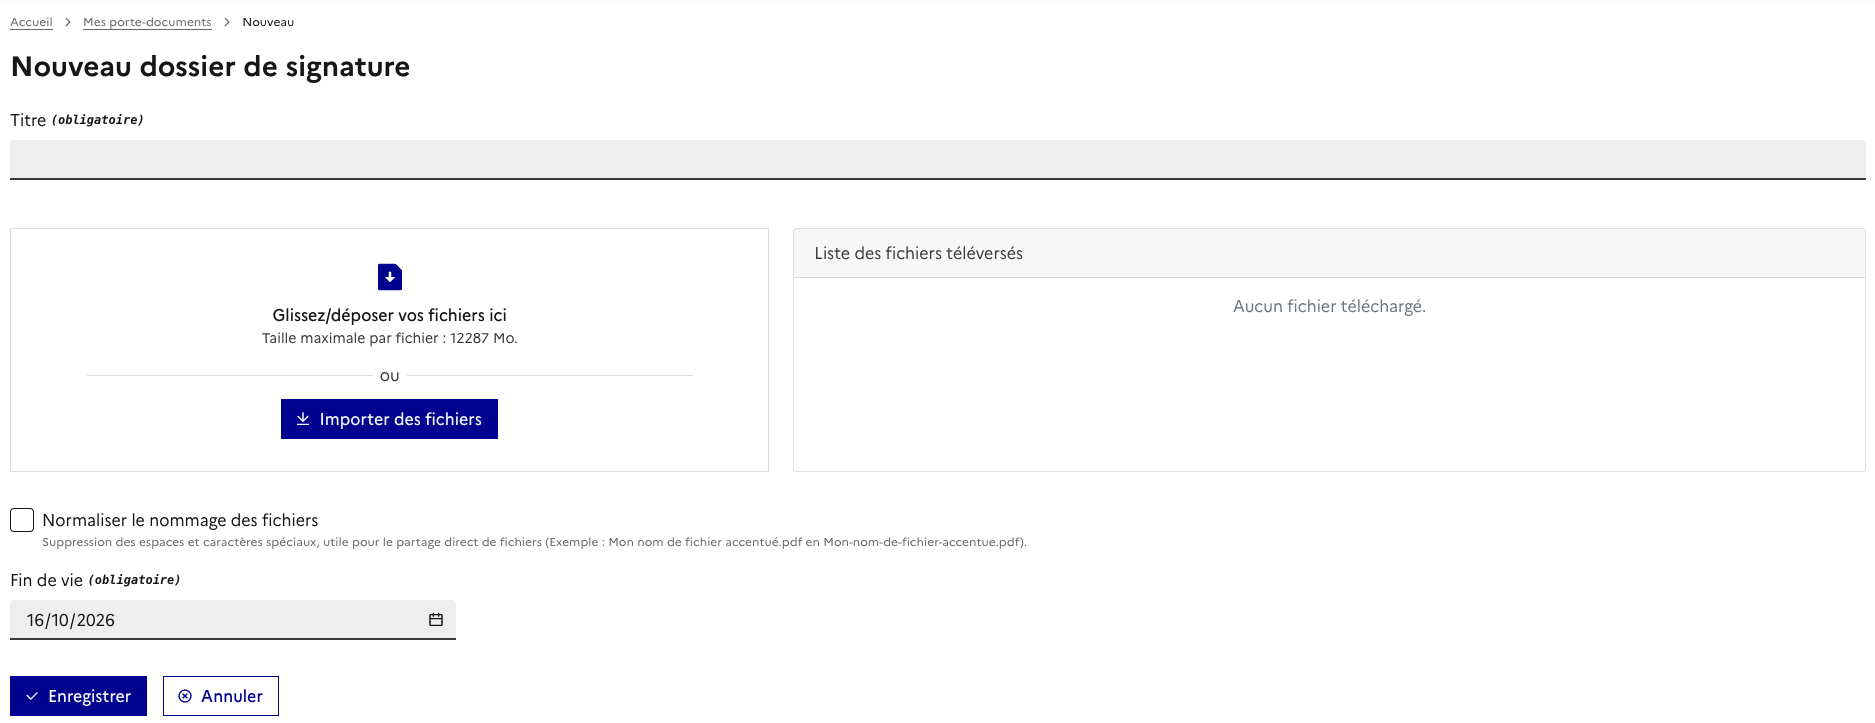Open the calendar picker icon for Fin de vie

pyautogui.click(x=436, y=620)
